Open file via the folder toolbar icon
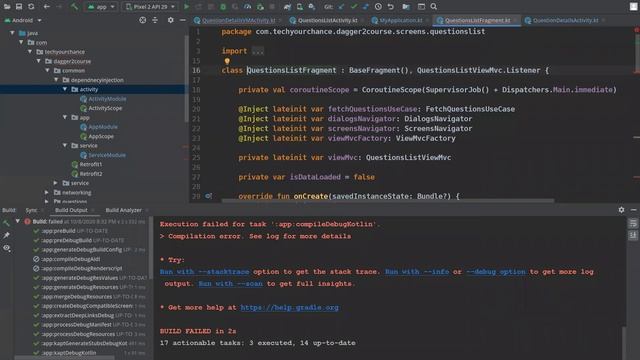 (x=7, y=7)
